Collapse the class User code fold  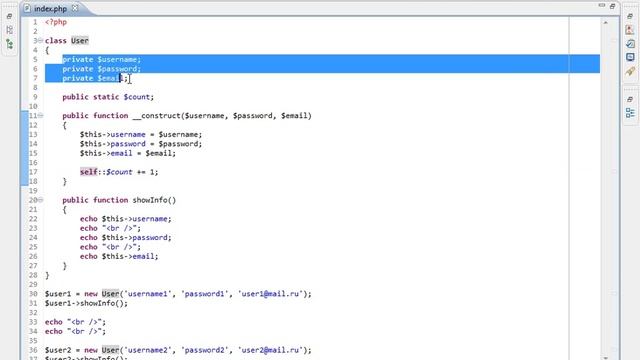[40, 40]
